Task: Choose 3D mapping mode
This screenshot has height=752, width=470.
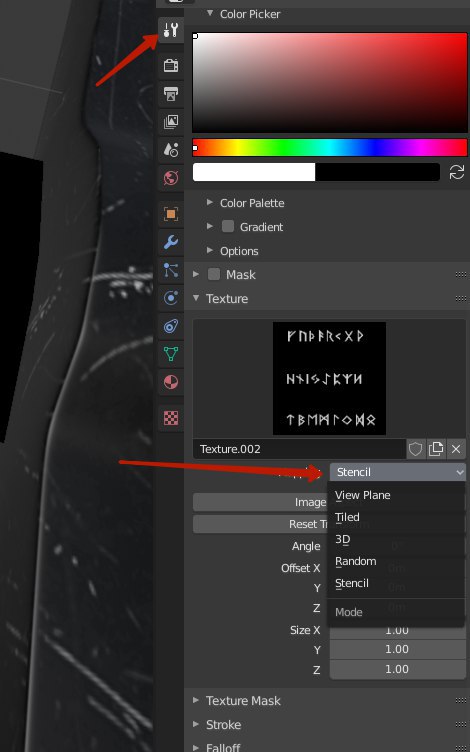Action: [x=396, y=540]
